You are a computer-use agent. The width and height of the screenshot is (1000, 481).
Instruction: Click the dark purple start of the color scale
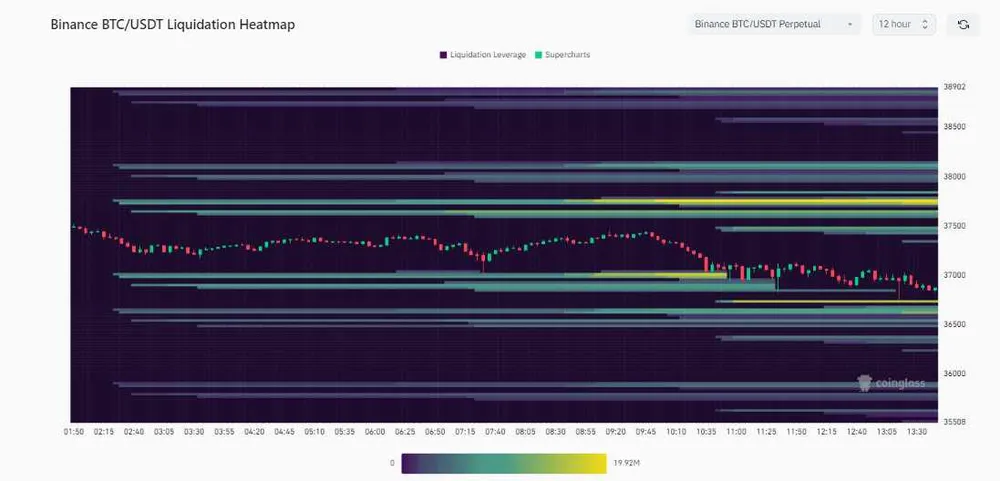tap(409, 463)
